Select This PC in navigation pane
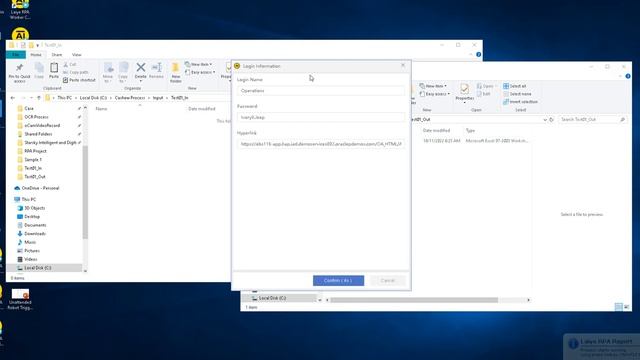The width and height of the screenshot is (640, 360). [29, 199]
